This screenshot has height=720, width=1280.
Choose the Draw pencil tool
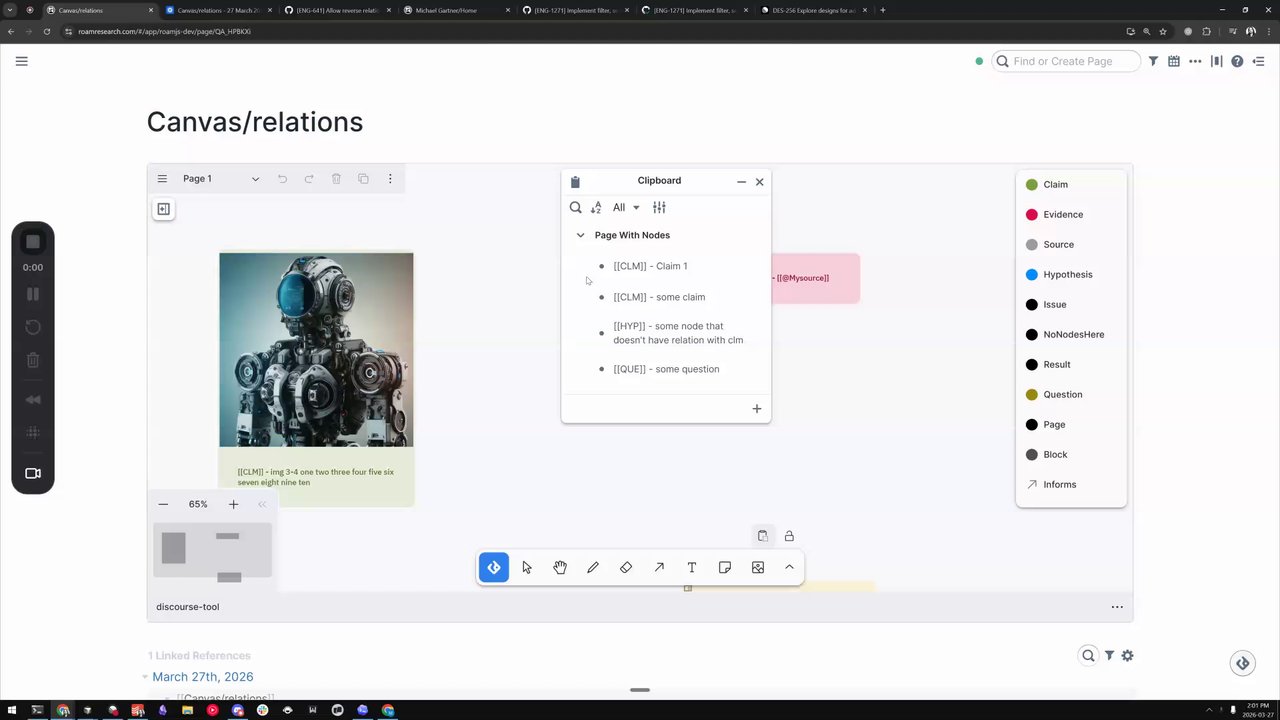point(593,568)
